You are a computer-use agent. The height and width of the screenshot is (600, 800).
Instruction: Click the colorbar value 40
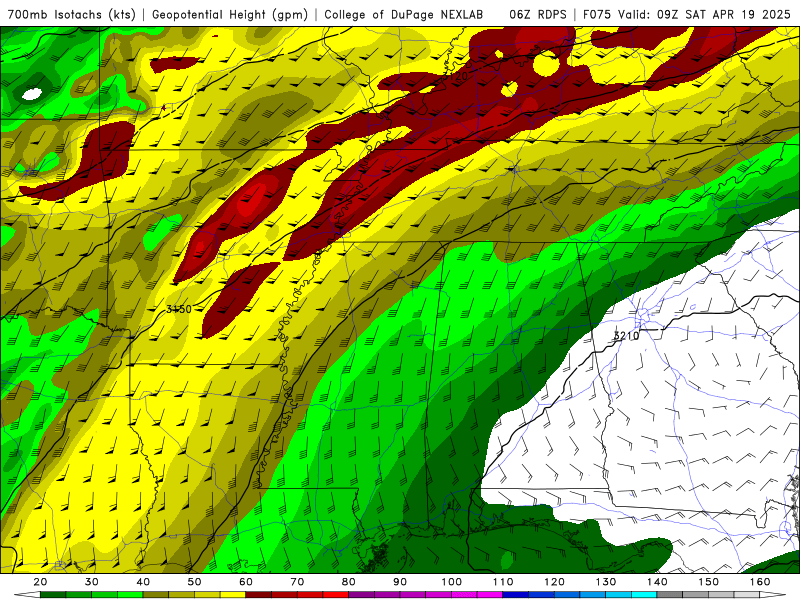[x=143, y=582]
